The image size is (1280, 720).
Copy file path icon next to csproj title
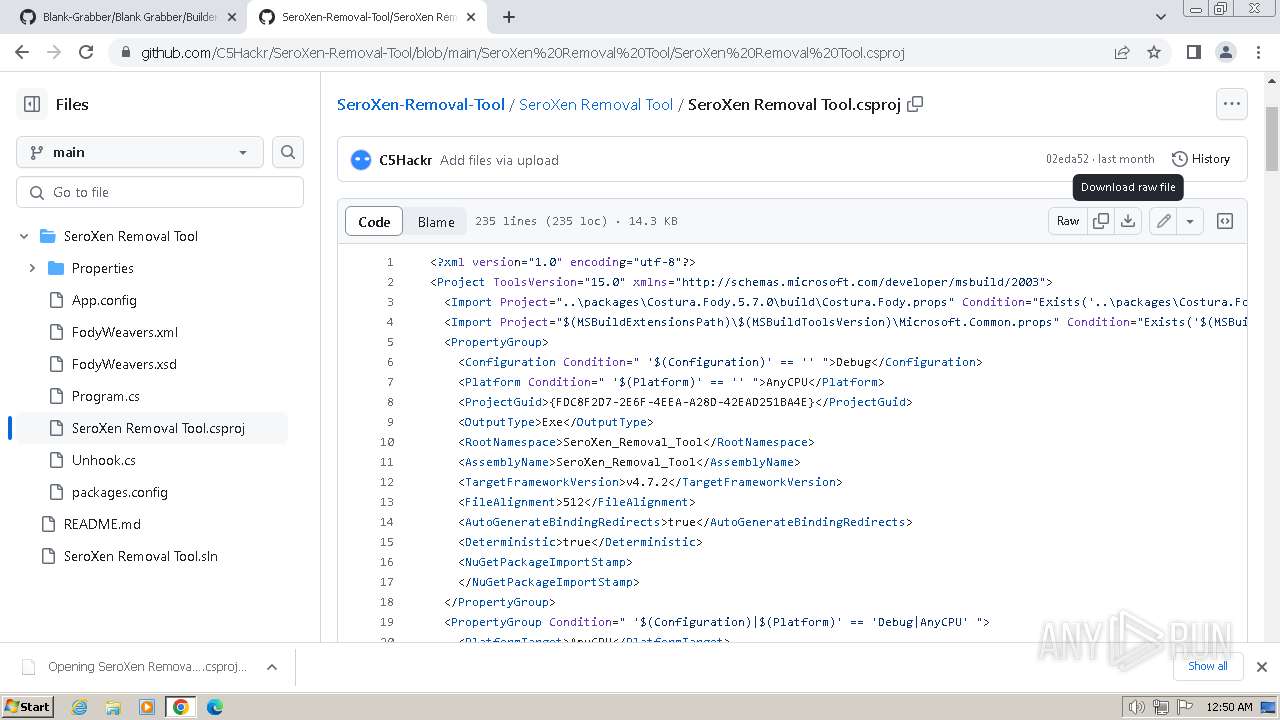[915, 104]
